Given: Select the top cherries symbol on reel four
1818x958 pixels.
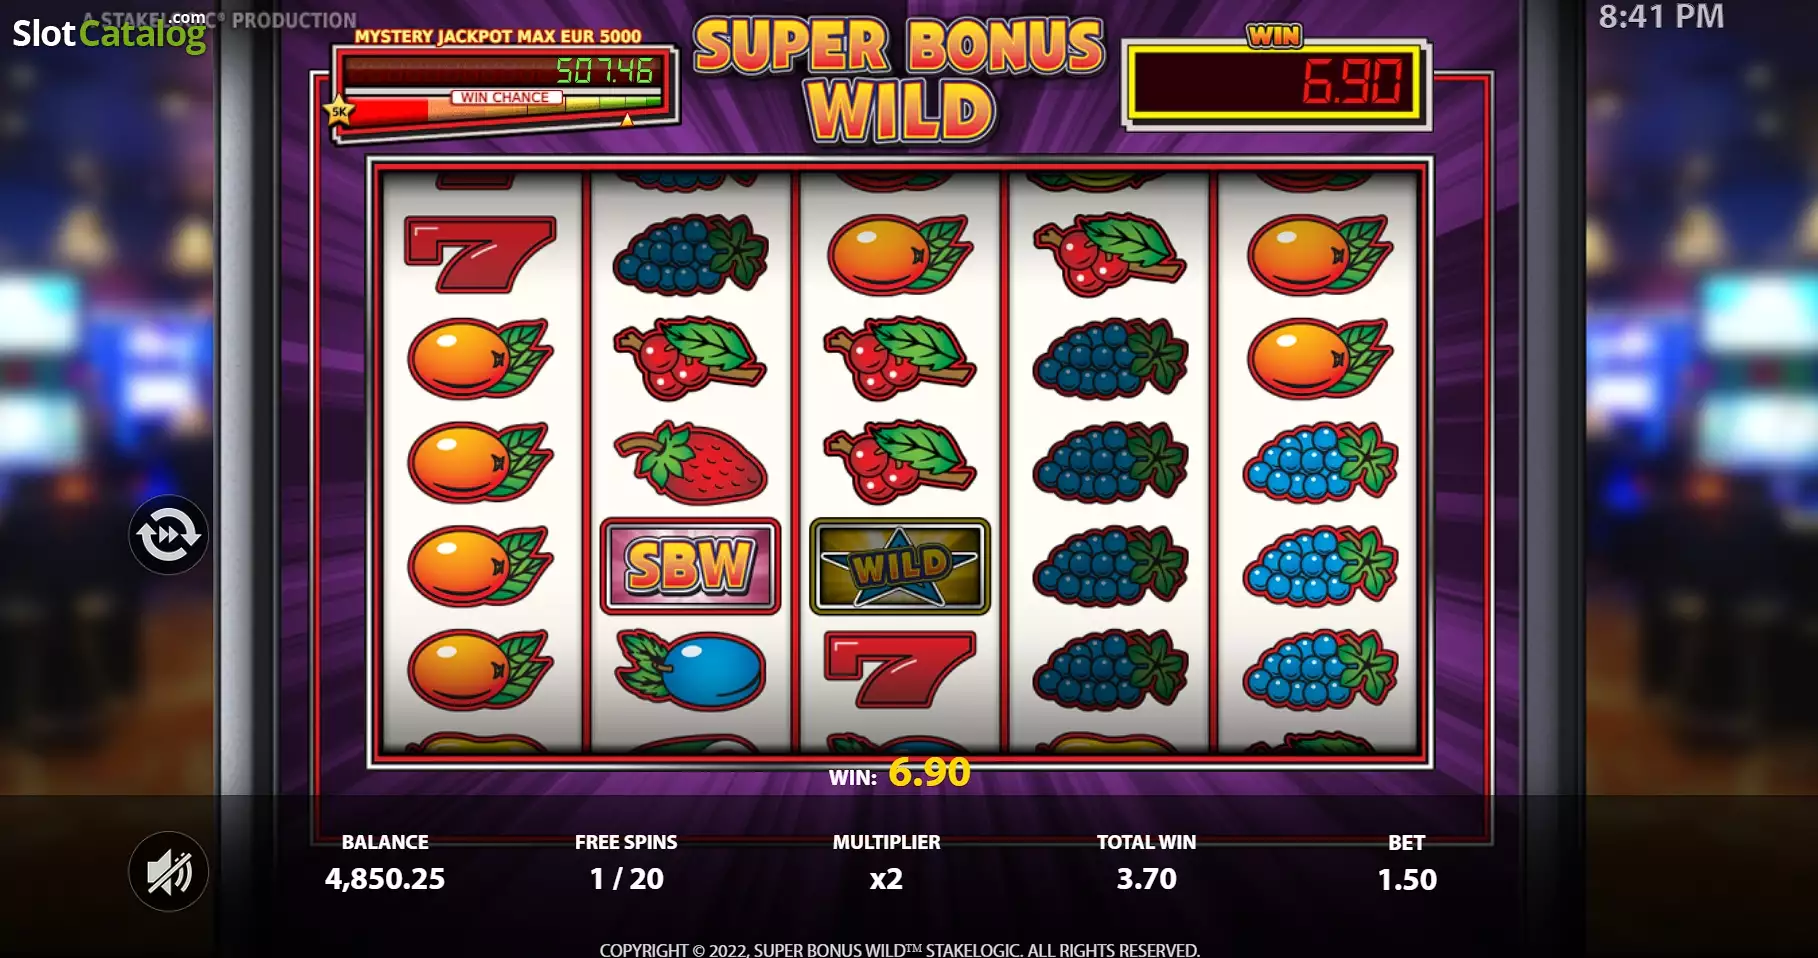Looking at the screenshot, I should coord(1110,254).
